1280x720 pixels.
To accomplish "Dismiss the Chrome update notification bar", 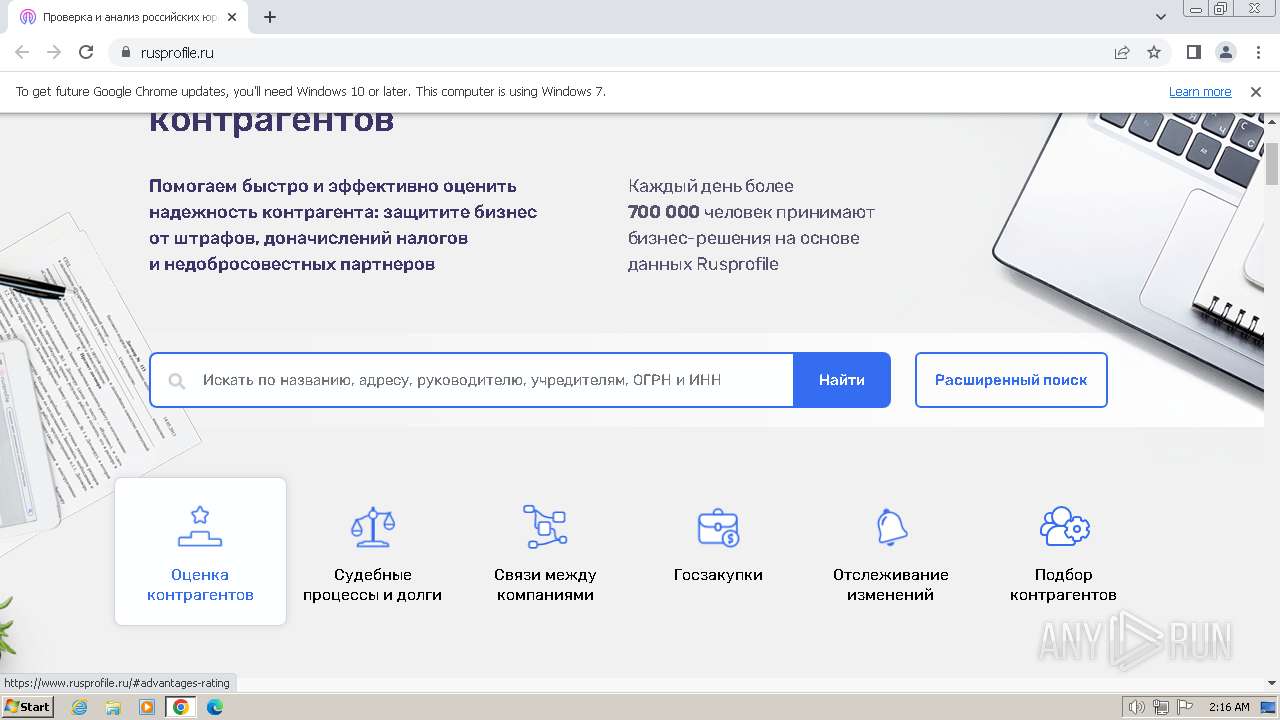I will pyautogui.click(x=1256, y=92).
